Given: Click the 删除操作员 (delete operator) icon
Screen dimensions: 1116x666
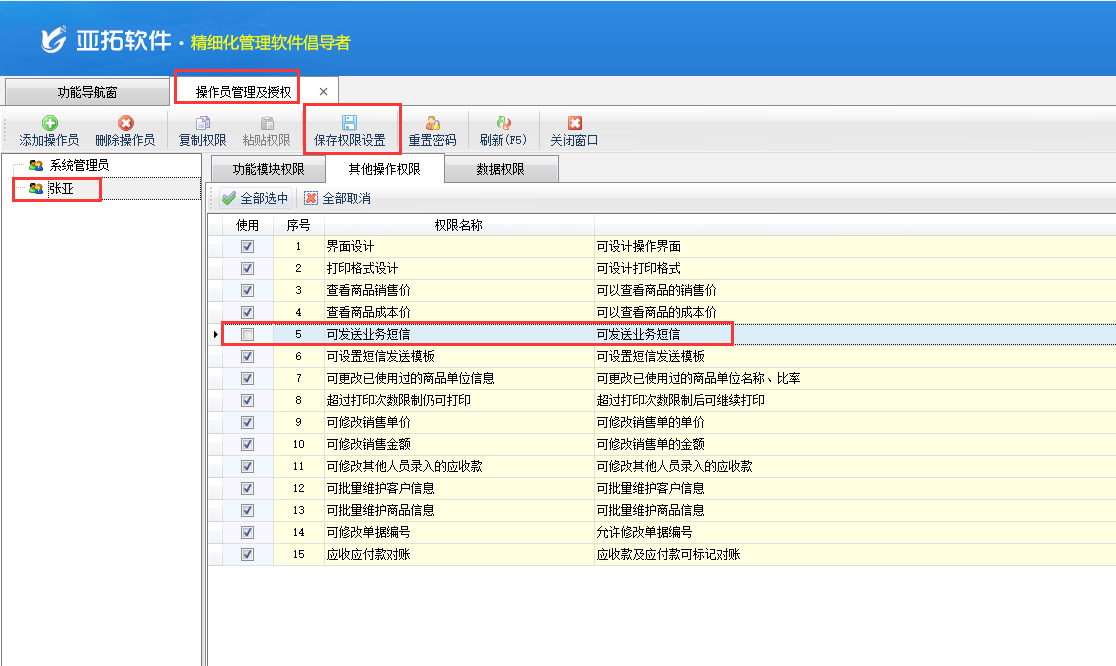Looking at the screenshot, I should pyautogui.click(x=125, y=123).
